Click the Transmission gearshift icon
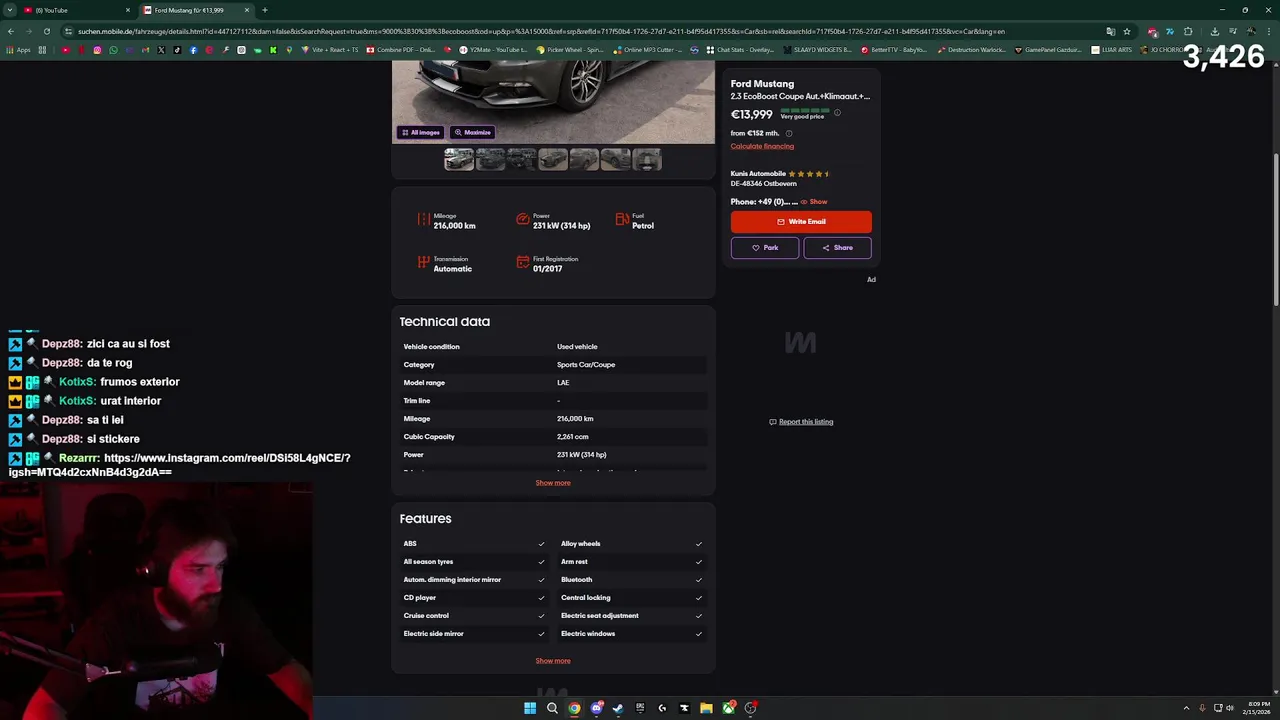This screenshot has height=720, width=1280. pos(423,263)
